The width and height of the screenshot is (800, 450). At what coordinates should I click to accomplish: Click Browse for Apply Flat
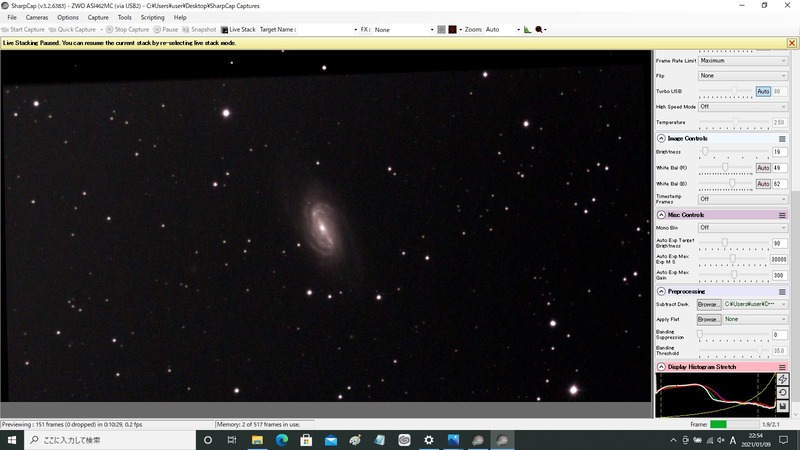point(709,320)
